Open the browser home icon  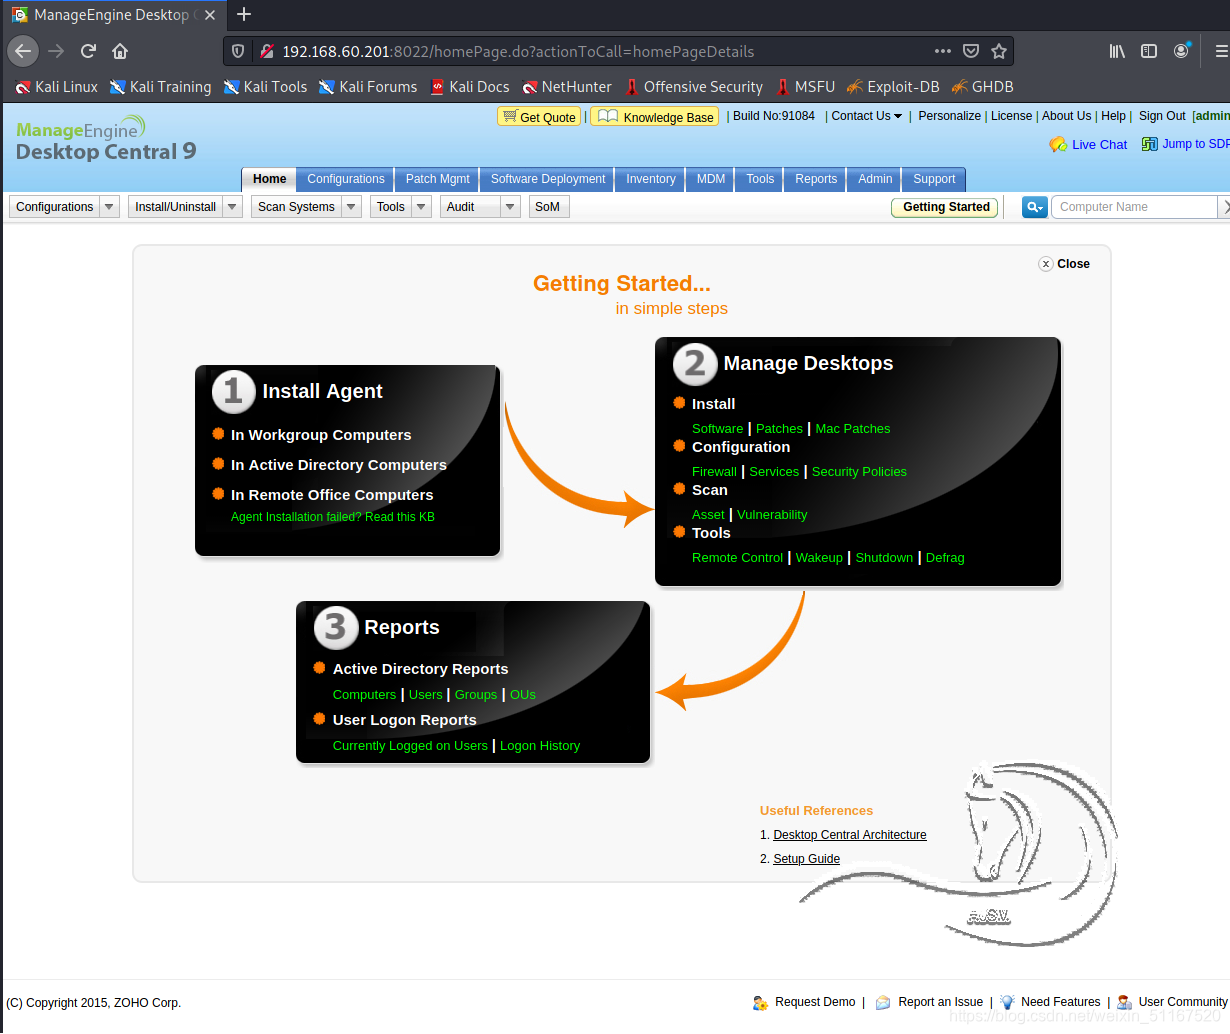point(120,51)
